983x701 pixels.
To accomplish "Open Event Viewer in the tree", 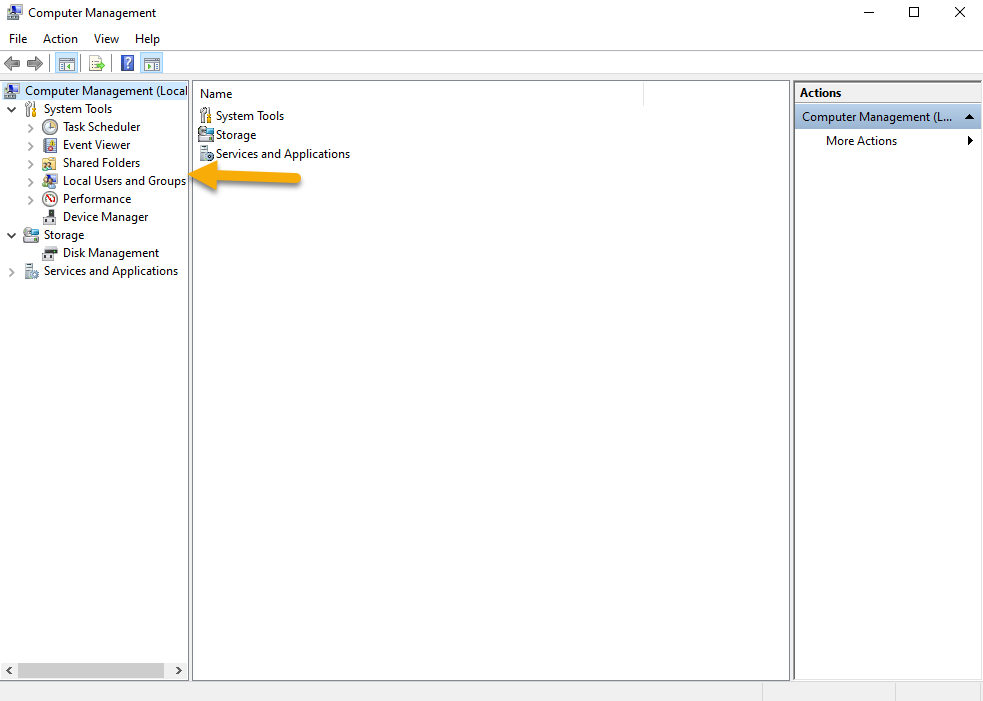I will click(x=96, y=145).
